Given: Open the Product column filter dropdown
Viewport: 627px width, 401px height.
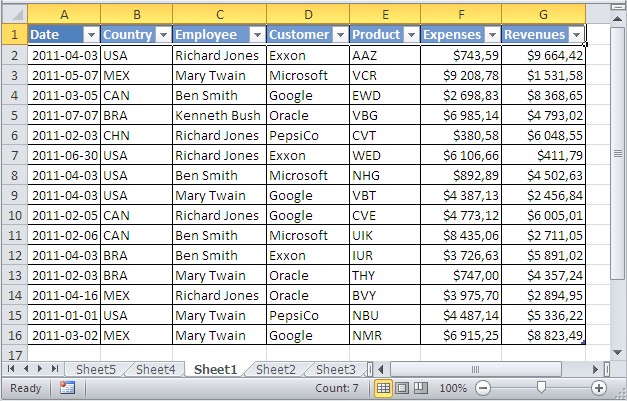Looking at the screenshot, I should point(411,35).
